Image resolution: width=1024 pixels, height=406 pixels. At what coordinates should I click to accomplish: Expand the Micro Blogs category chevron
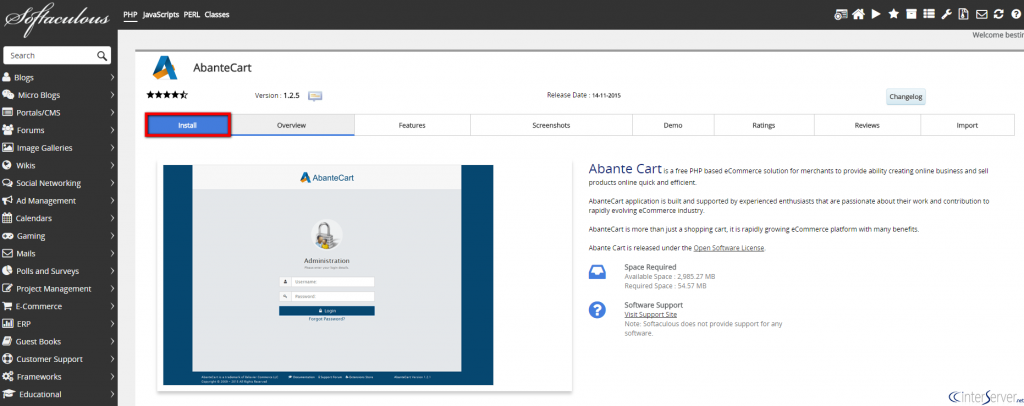click(x=112, y=95)
